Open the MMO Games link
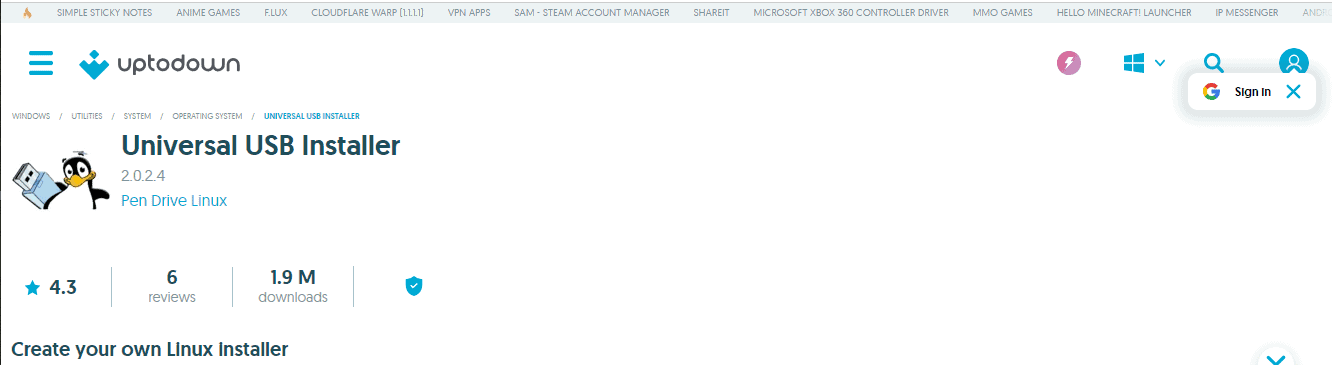Image resolution: width=1332 pixels, height=365 pixels. [x=1003, y=12]
